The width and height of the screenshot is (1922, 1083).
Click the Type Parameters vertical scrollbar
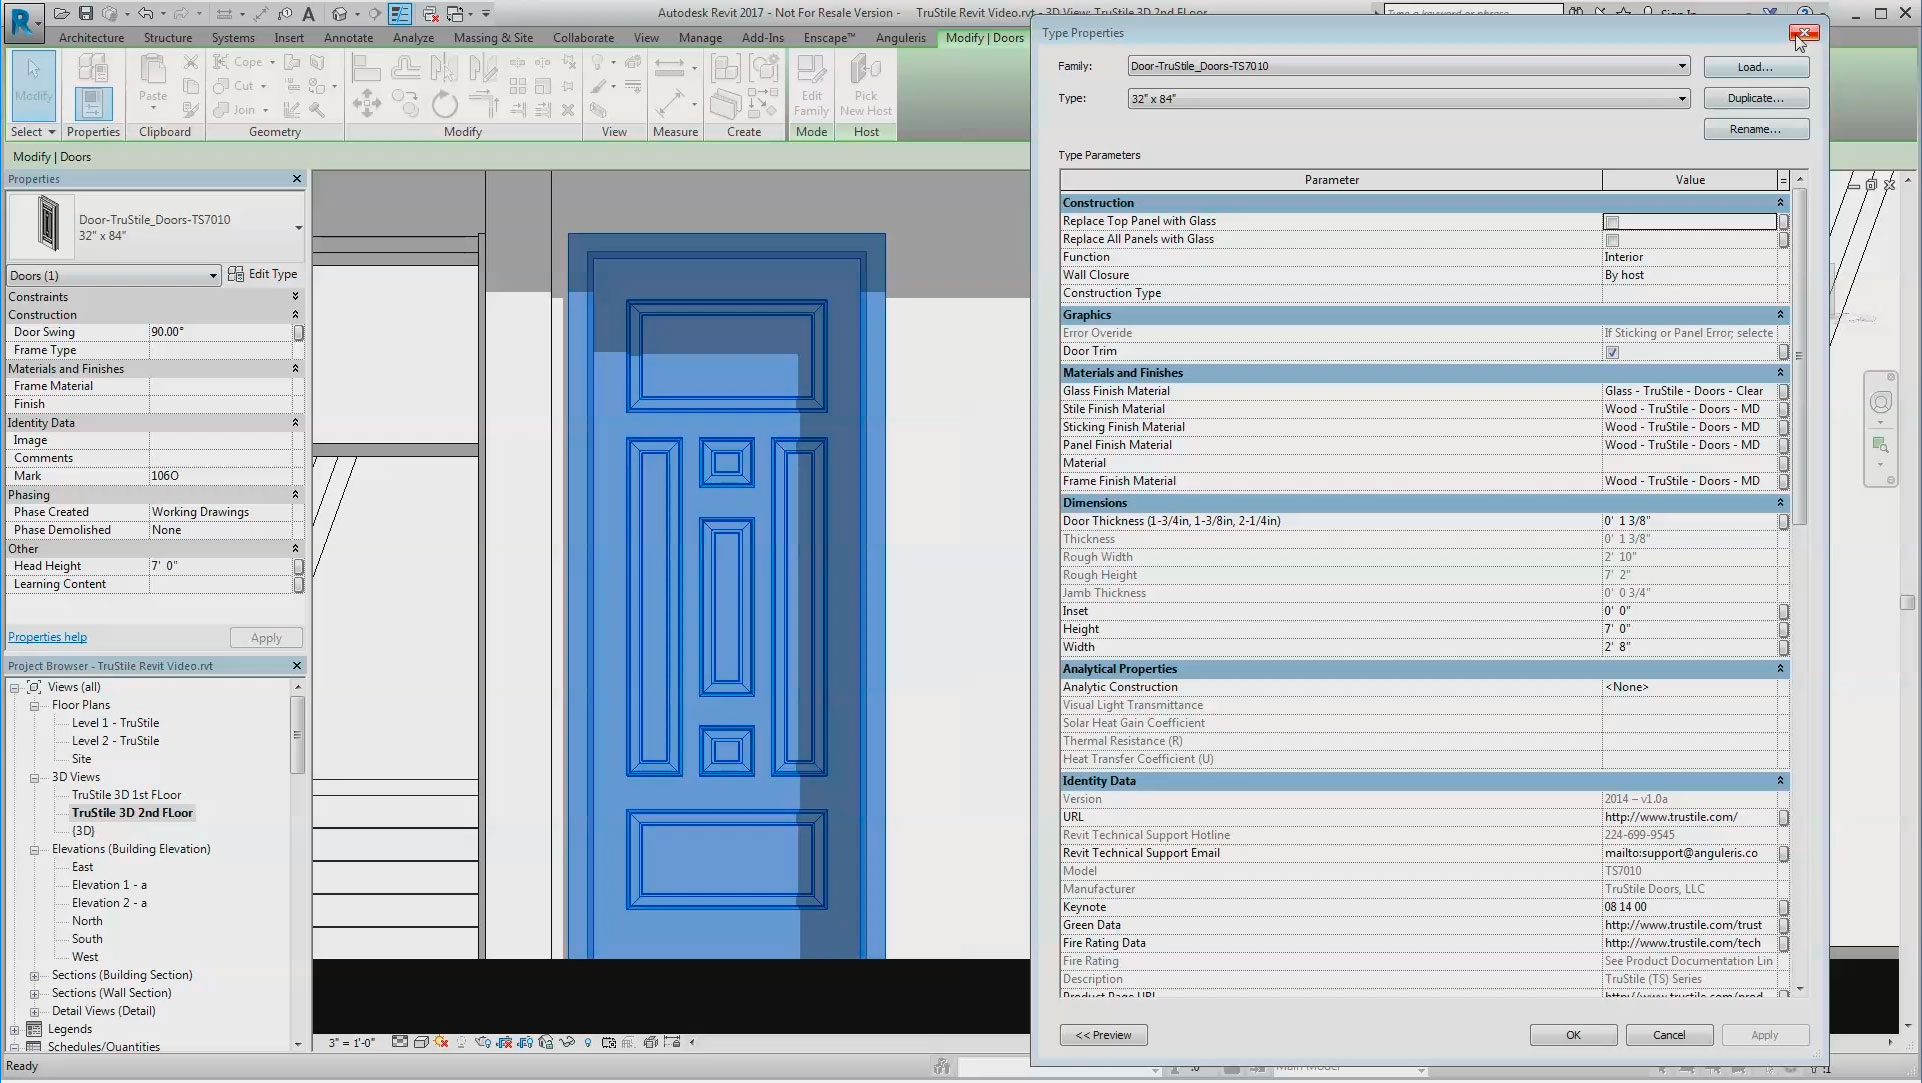tap(1800, 356)
